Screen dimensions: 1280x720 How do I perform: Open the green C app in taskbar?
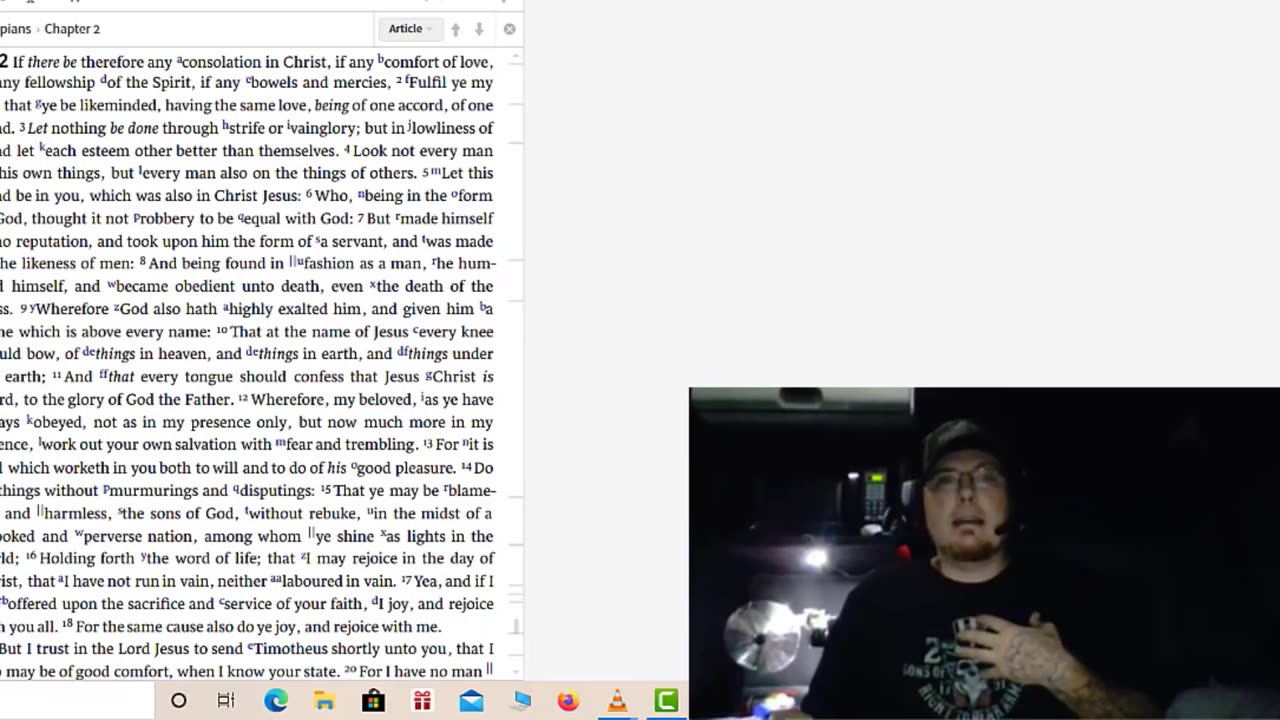pyautogui.click(x=666, y=701)
